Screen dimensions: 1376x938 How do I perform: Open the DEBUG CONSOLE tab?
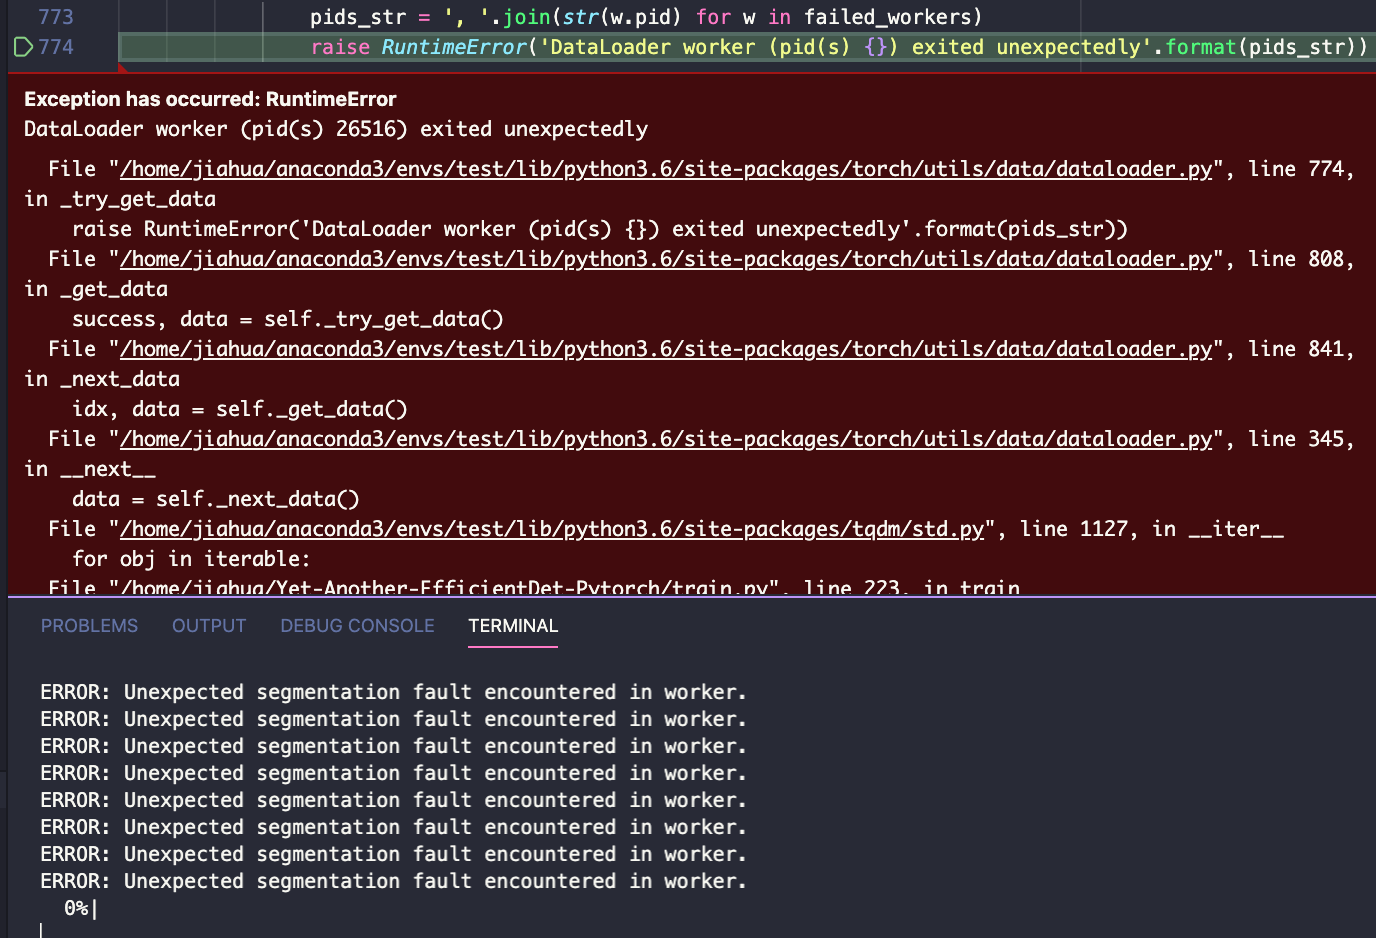pos(356,625)
